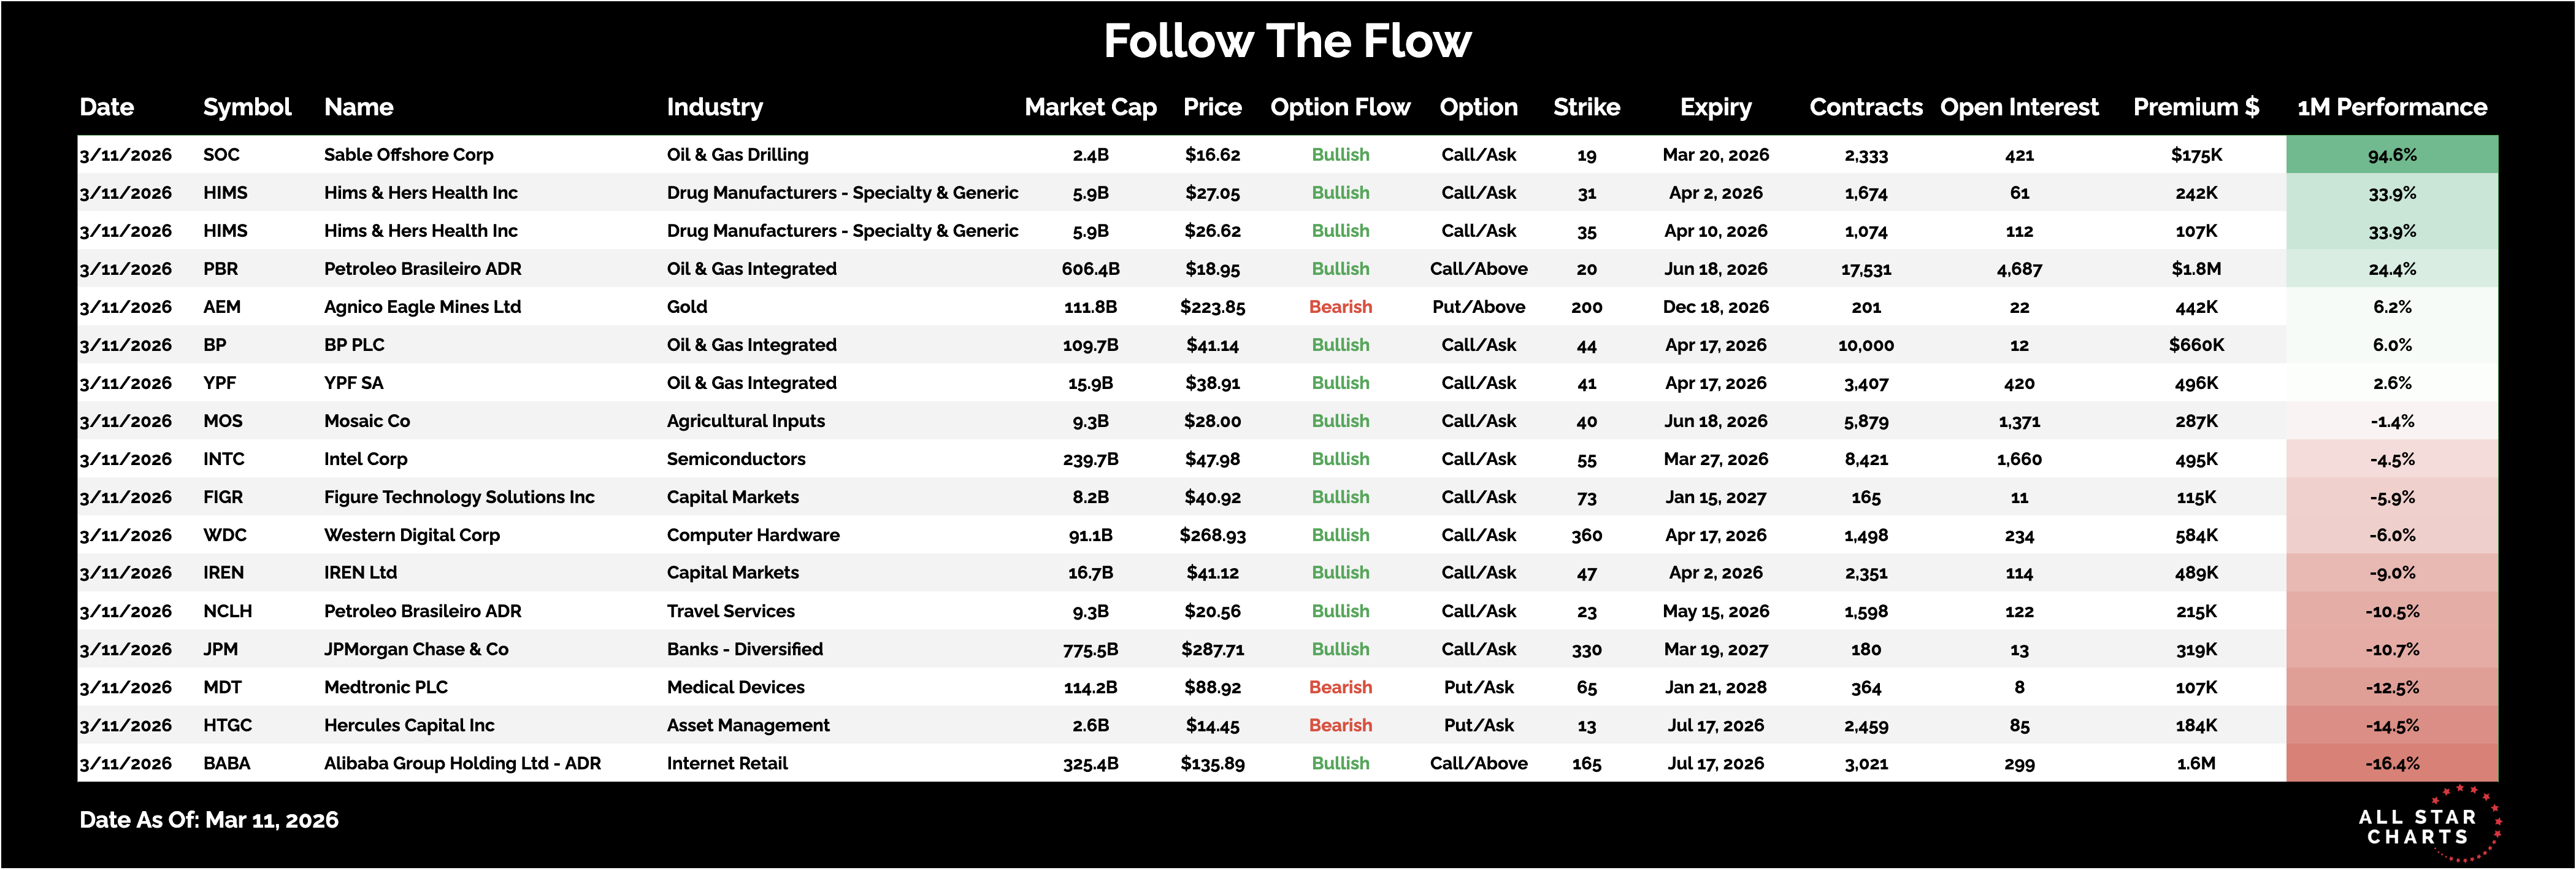Click the Expiry column header
The height and width of the screenshot is (870, 2576).
[x=1715, y=107]
